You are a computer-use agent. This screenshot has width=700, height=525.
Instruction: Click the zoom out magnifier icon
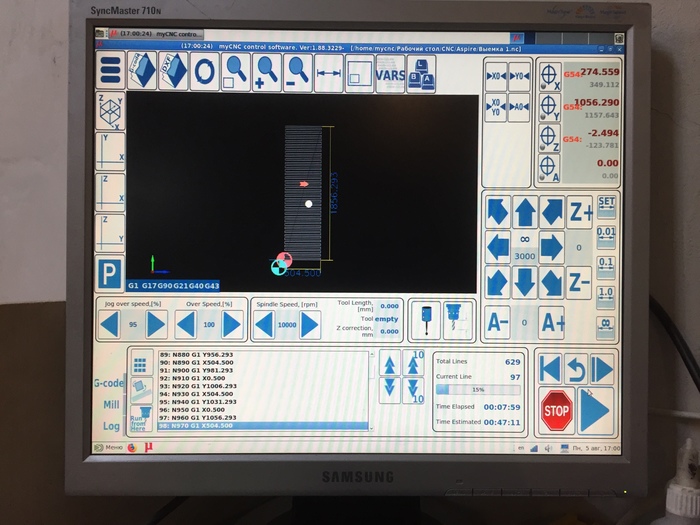click(x=298, y=72)
